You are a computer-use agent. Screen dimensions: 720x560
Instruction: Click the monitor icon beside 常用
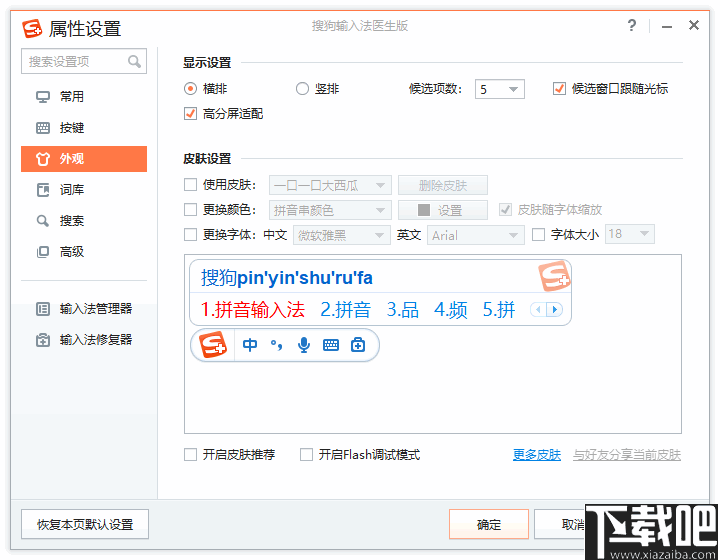(x=43, y=97)
